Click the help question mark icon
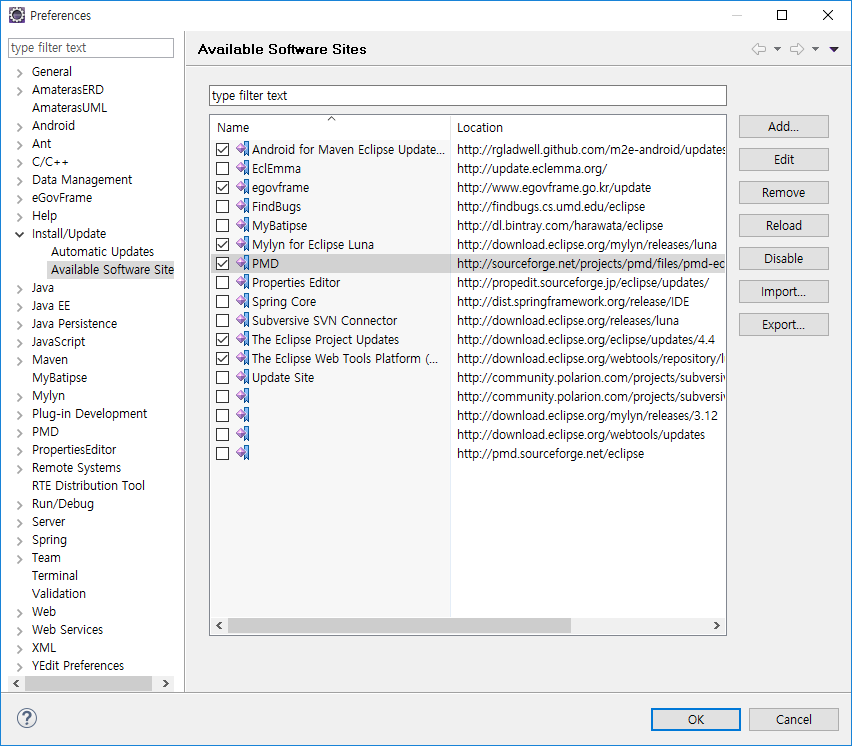Viewport: 852px width, 746px height. click(x=27, y=718)
